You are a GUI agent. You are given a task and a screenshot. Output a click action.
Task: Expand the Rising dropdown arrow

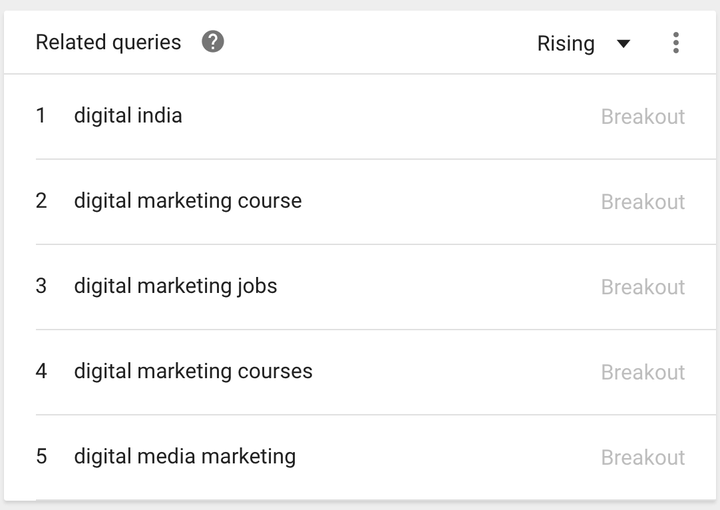(624, 44)
